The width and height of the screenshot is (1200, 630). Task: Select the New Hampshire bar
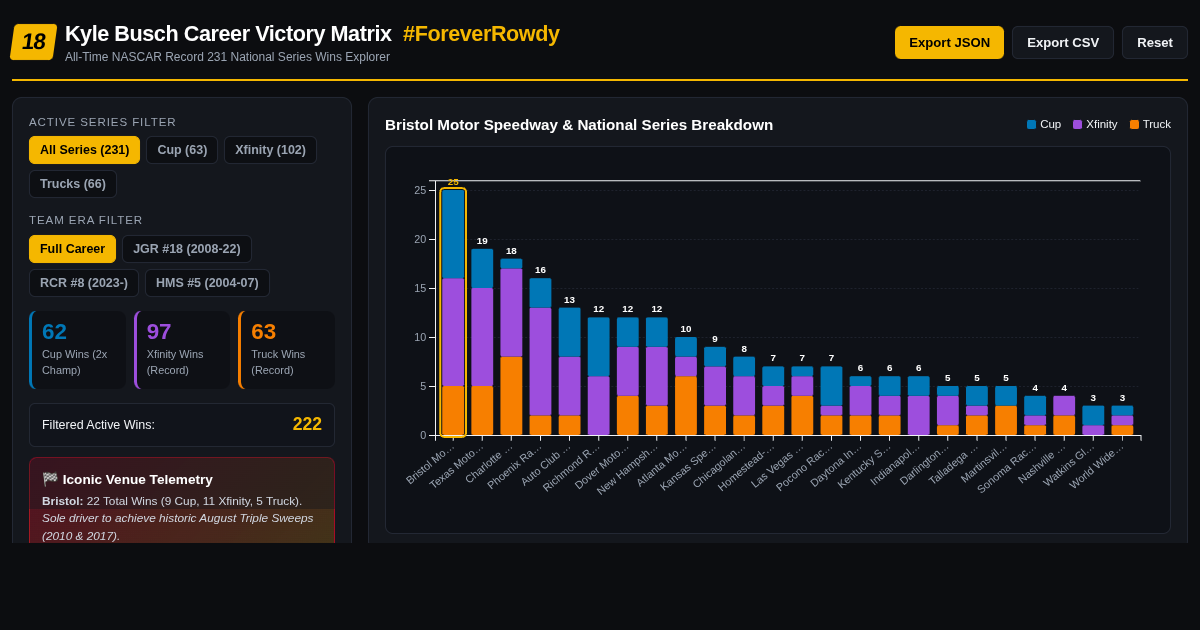[656, 376]
